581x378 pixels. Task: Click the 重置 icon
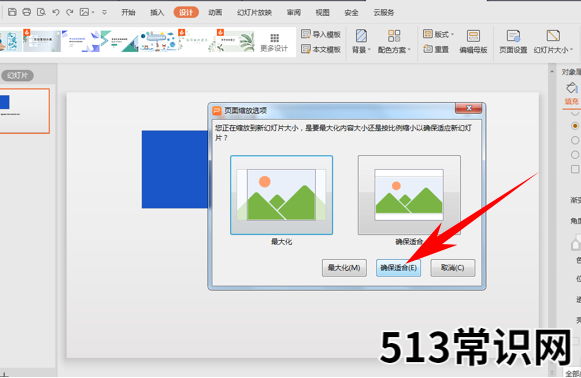(428, 49)
